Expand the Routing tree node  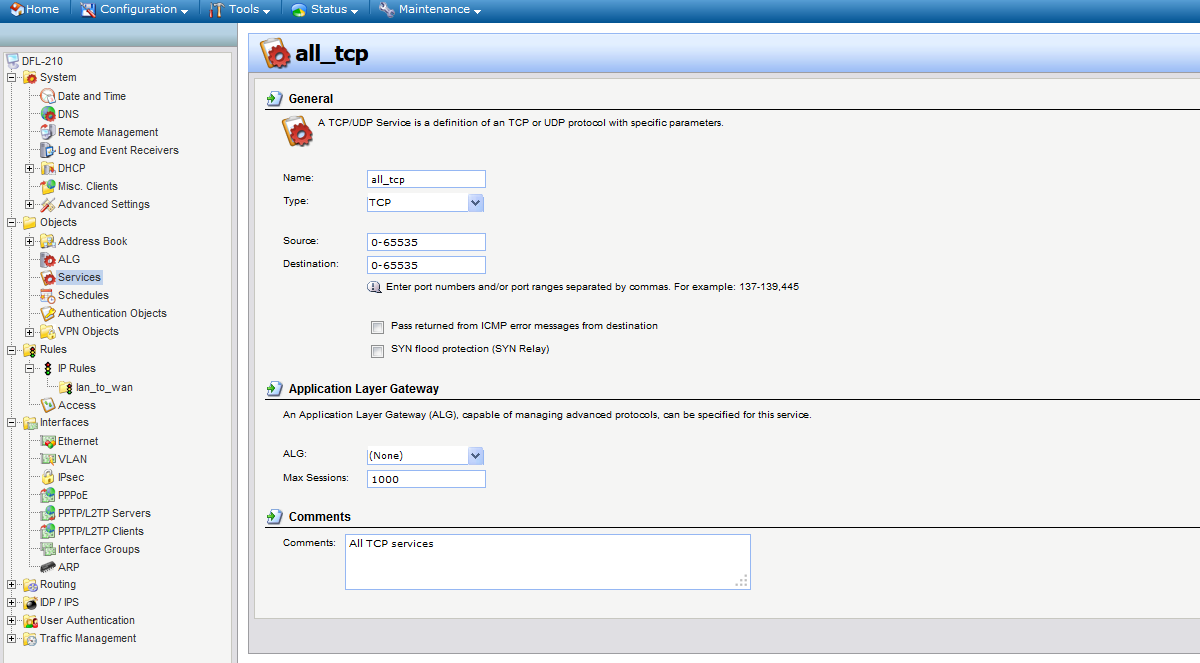(12, 584)
